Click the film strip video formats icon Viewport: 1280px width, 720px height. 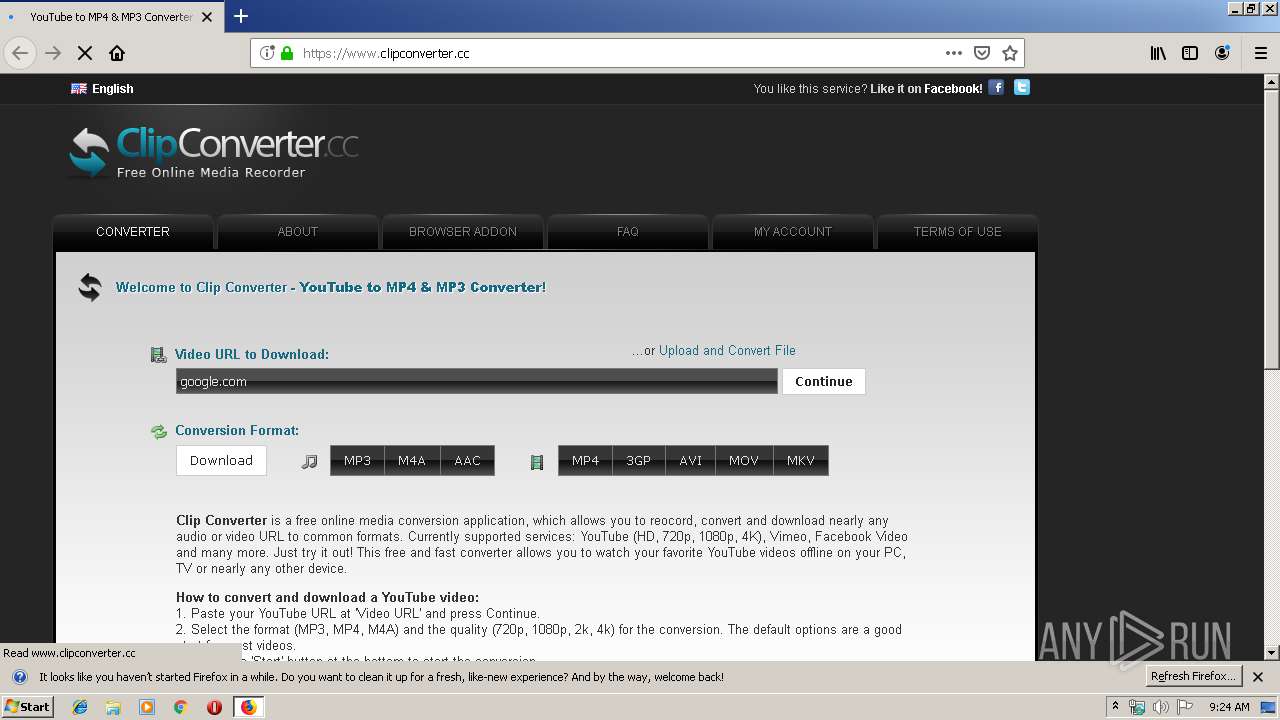point(537,462)
